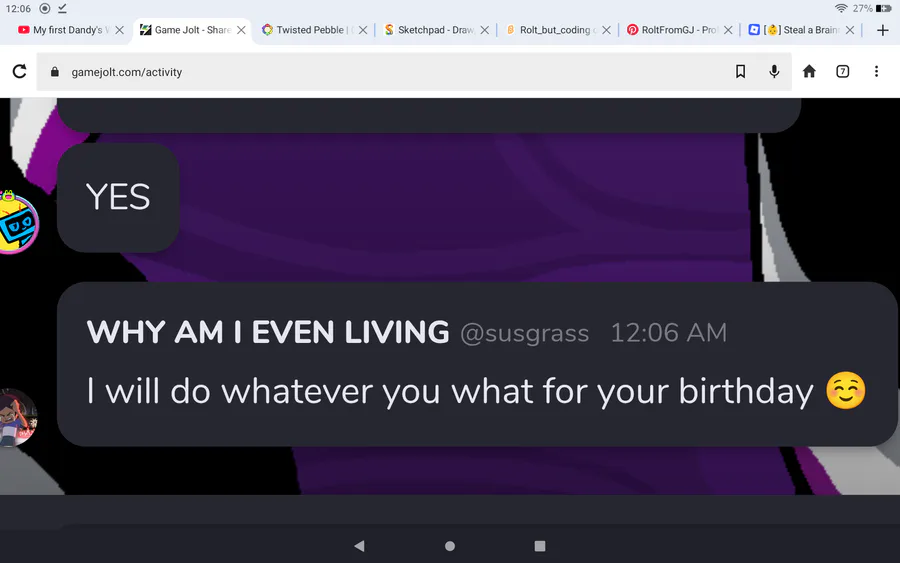Switch to Twisted Pebble tab
Viewport: 900px width, 563px height.
(307, 30)
